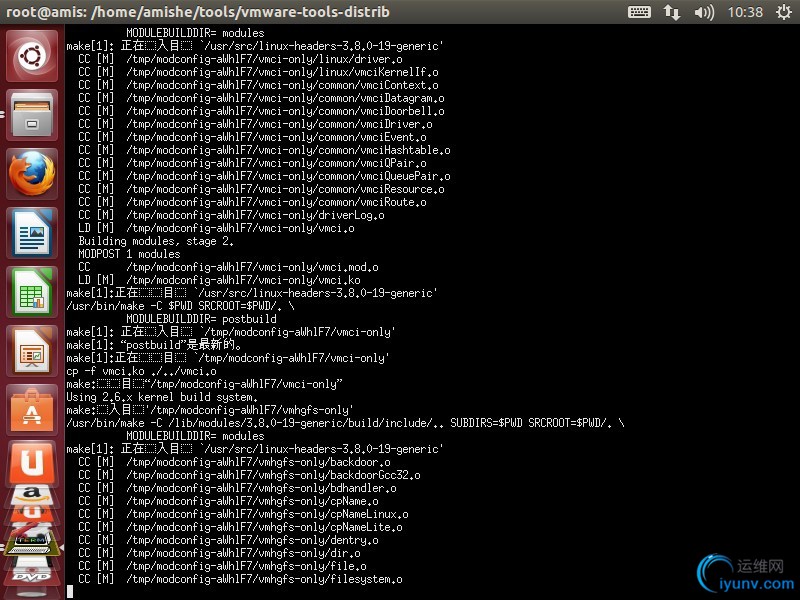Open the keyboard input indicator
This screenshot has height=600, width=800.
(x=639, y=12)
